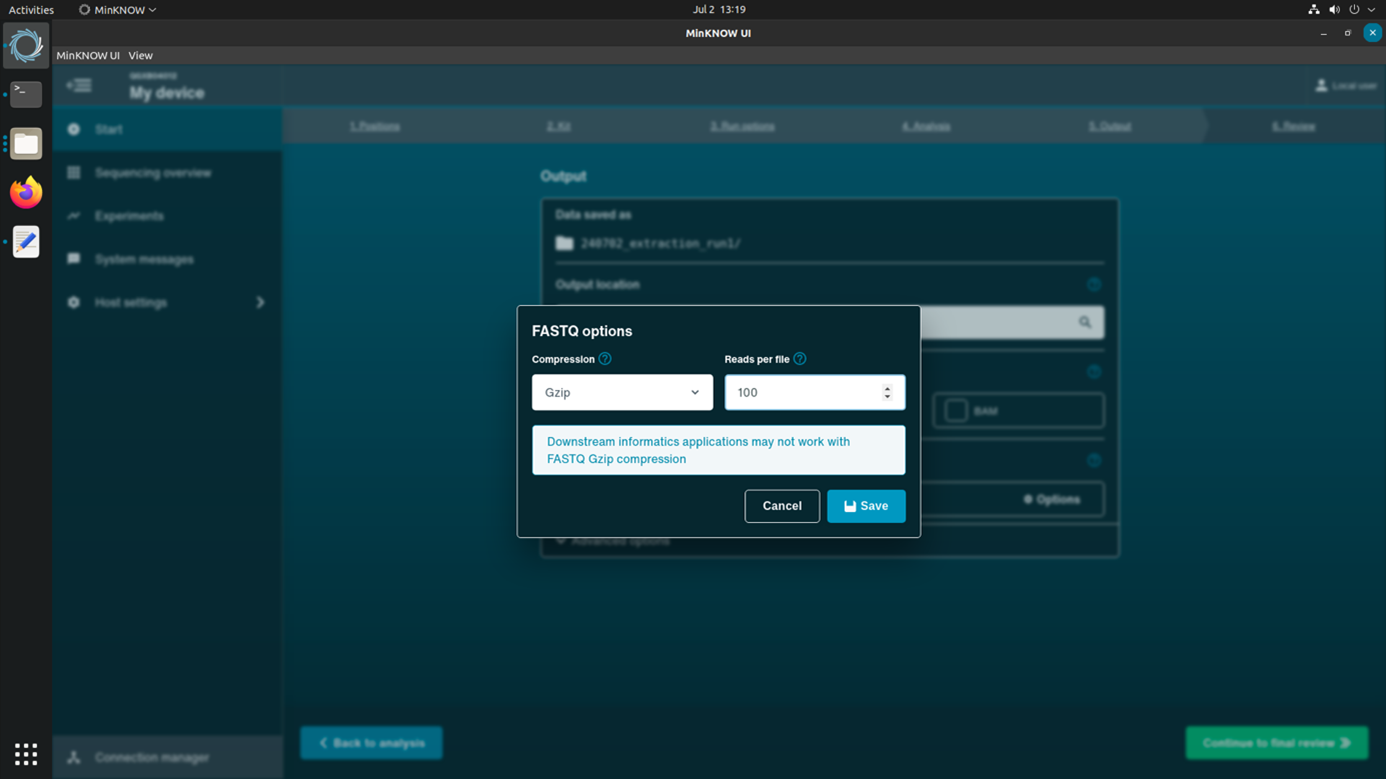Click the Reads per file stepper arrows
This screenshot has height=779, width=1386.
click(887, 393)
